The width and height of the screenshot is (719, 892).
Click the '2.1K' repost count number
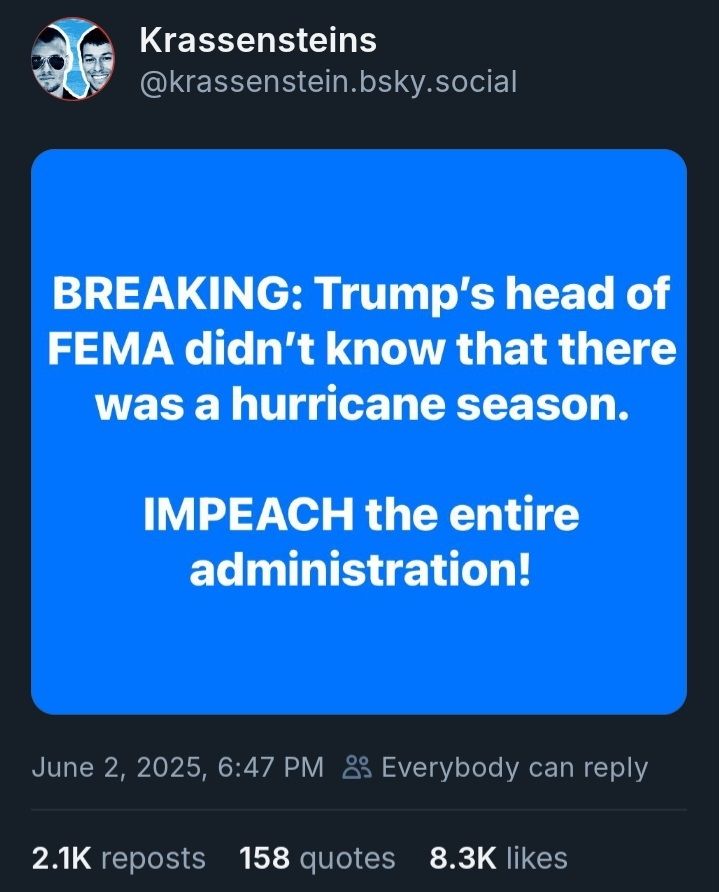coord(62,858)
